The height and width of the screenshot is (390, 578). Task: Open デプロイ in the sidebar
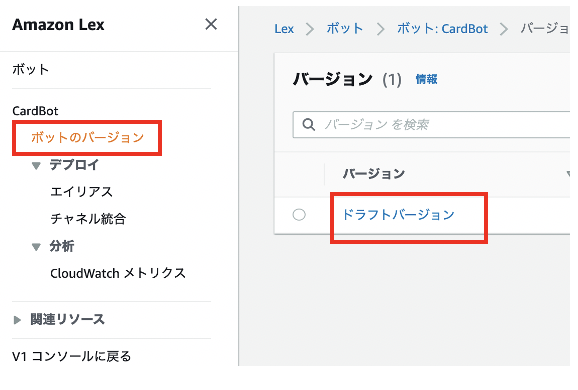tap(74, 164)
